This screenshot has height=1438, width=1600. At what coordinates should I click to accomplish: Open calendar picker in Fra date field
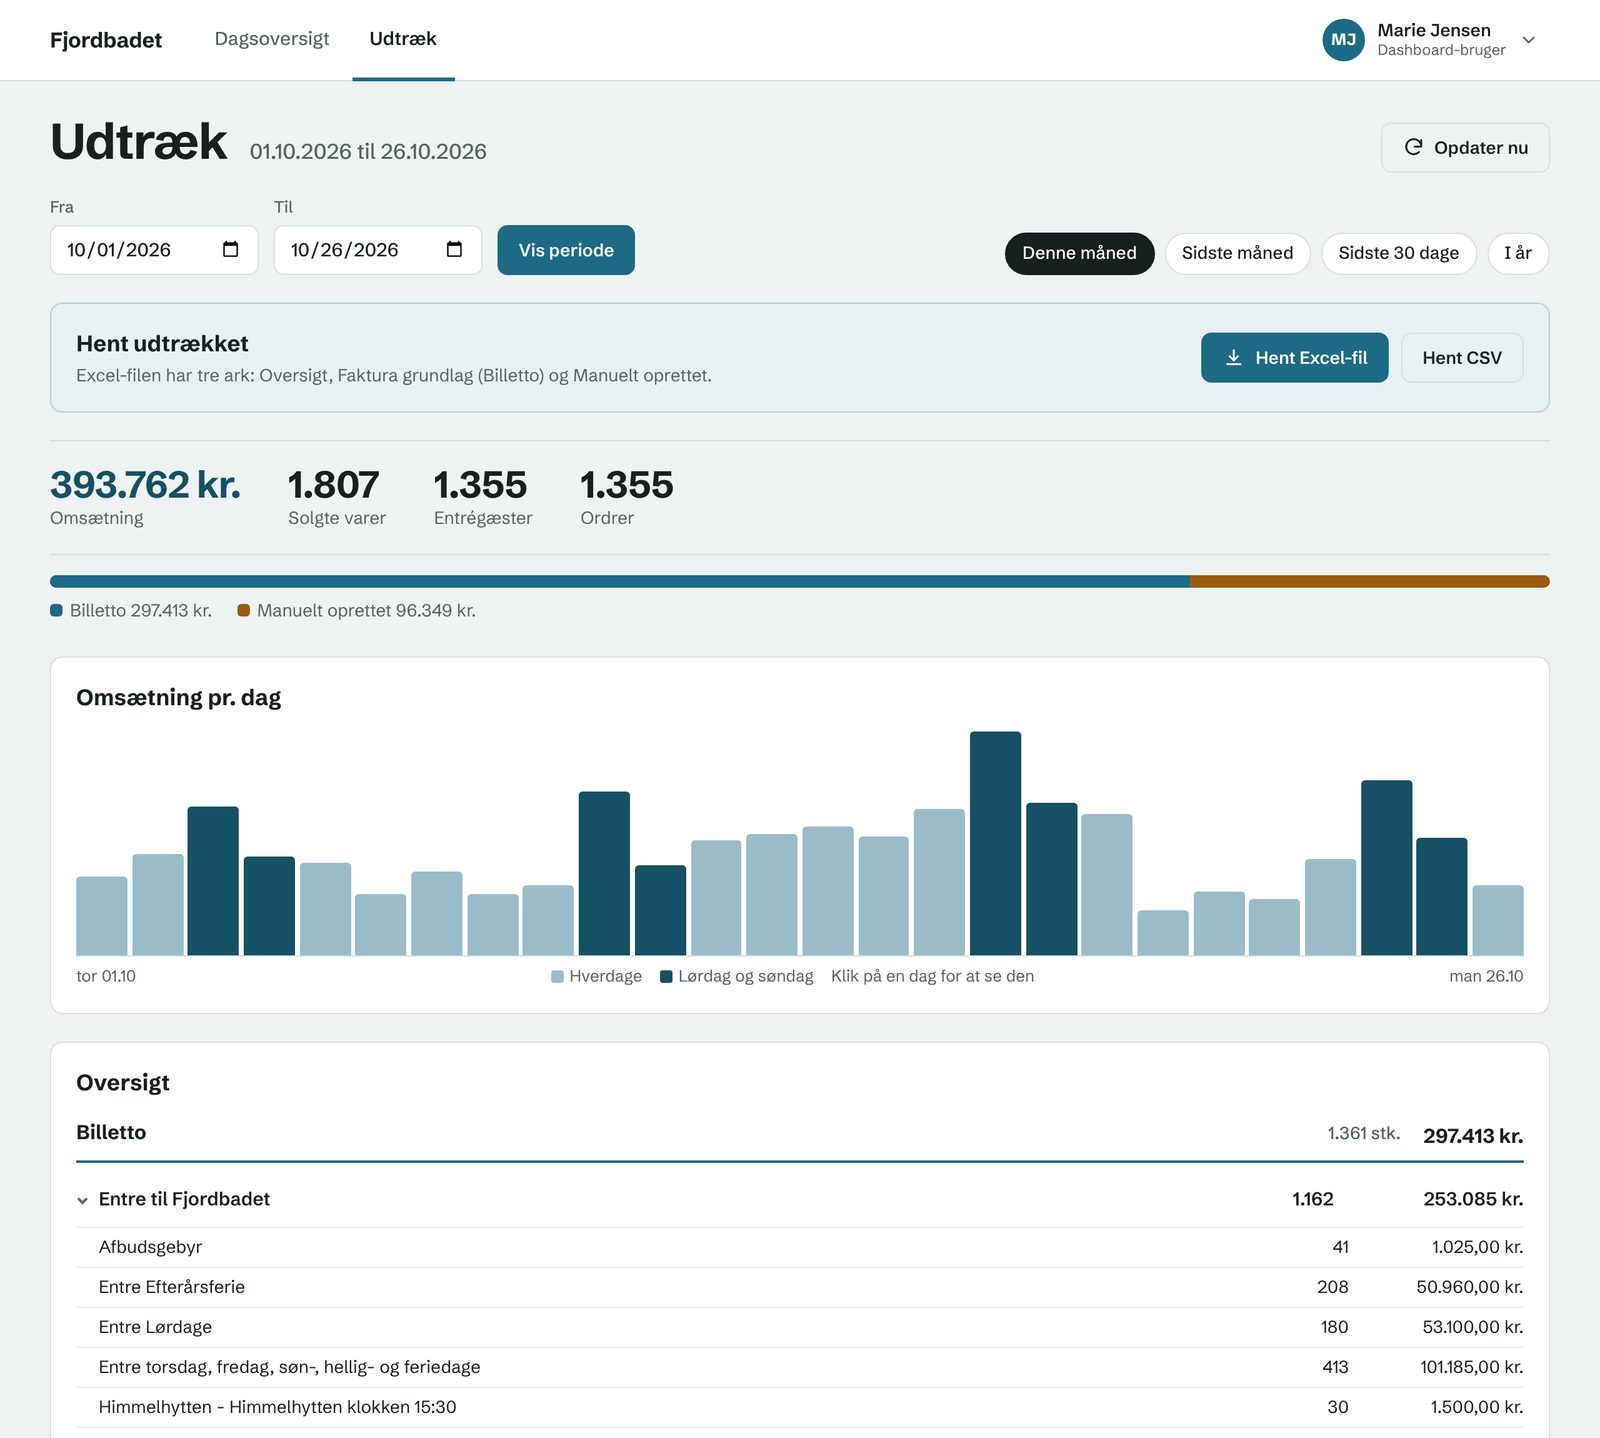click(x=230, y=250)
